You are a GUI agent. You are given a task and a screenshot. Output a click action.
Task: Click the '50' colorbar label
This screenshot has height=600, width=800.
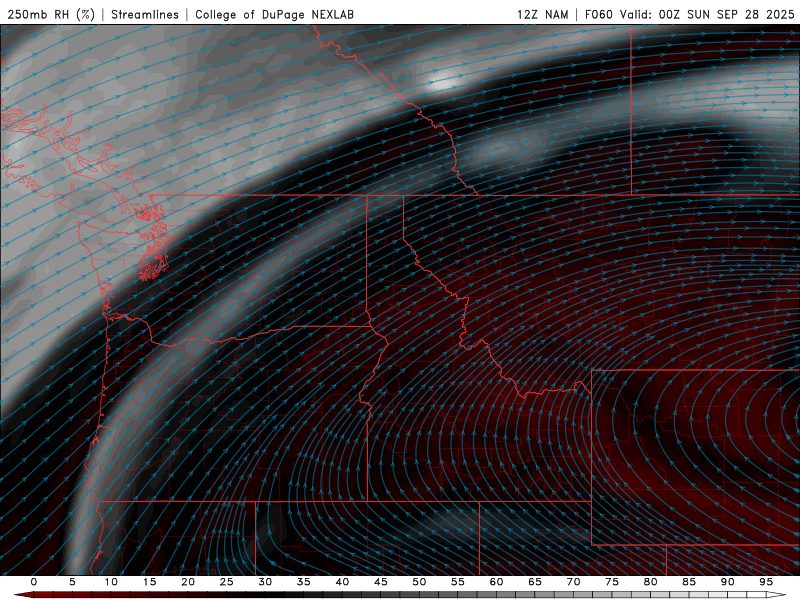coord(419,582)
